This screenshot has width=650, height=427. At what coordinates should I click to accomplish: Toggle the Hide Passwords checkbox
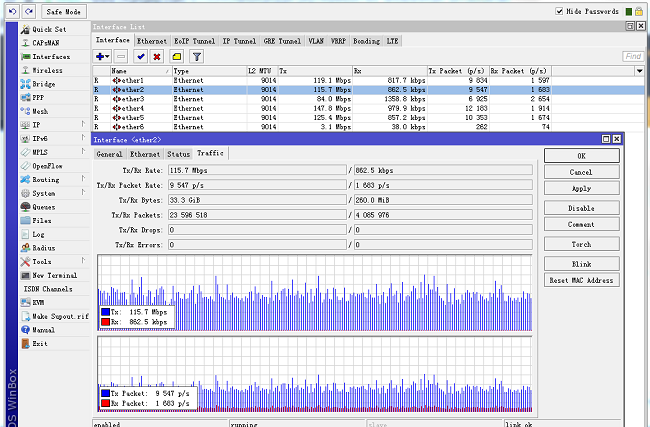(x=560, y=11)
